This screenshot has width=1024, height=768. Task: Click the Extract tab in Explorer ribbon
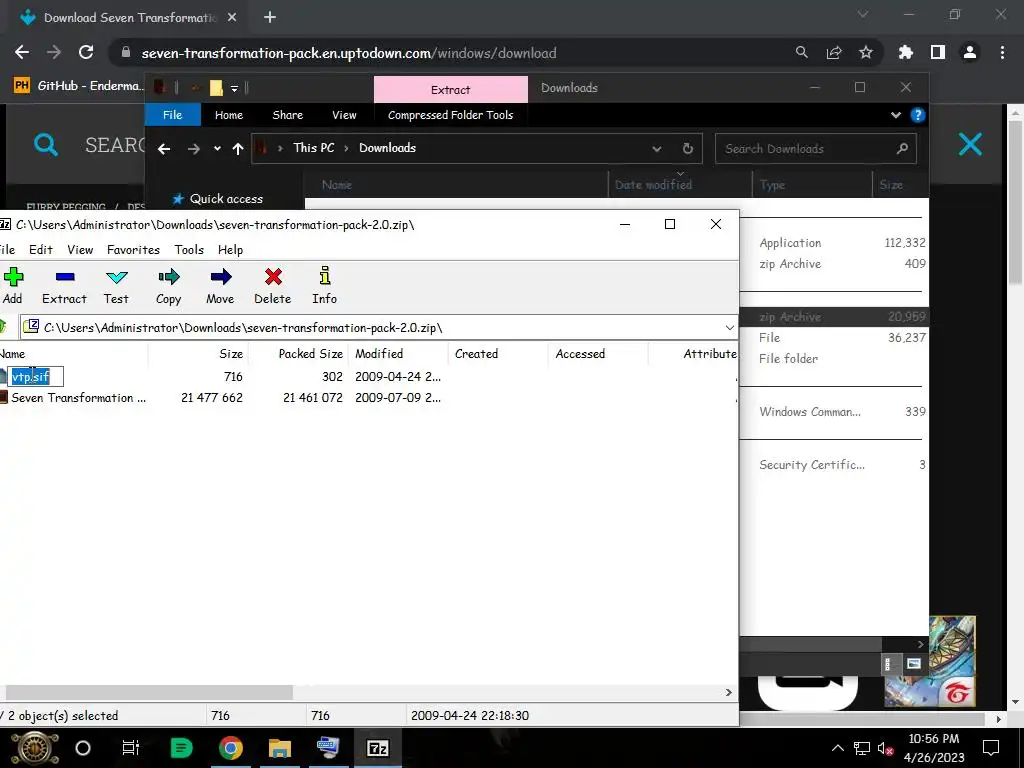tap(451, 89)
